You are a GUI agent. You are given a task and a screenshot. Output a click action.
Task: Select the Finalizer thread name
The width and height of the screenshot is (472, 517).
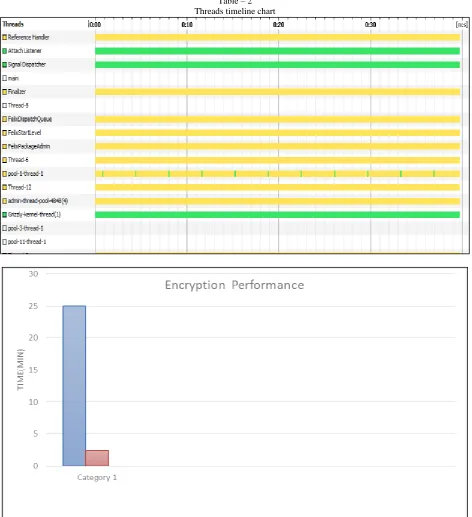17,92
